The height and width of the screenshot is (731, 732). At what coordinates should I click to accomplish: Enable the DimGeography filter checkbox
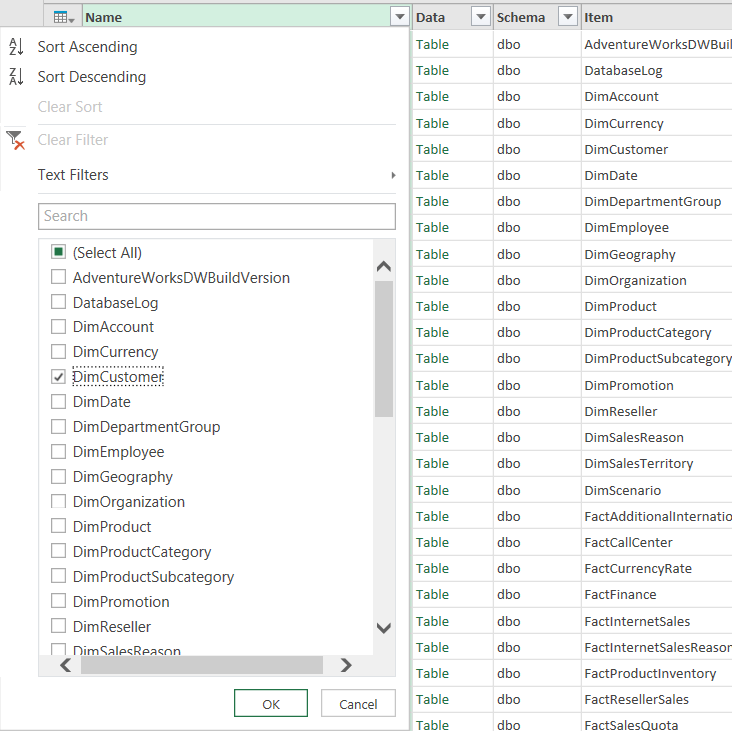click(59, 477)
